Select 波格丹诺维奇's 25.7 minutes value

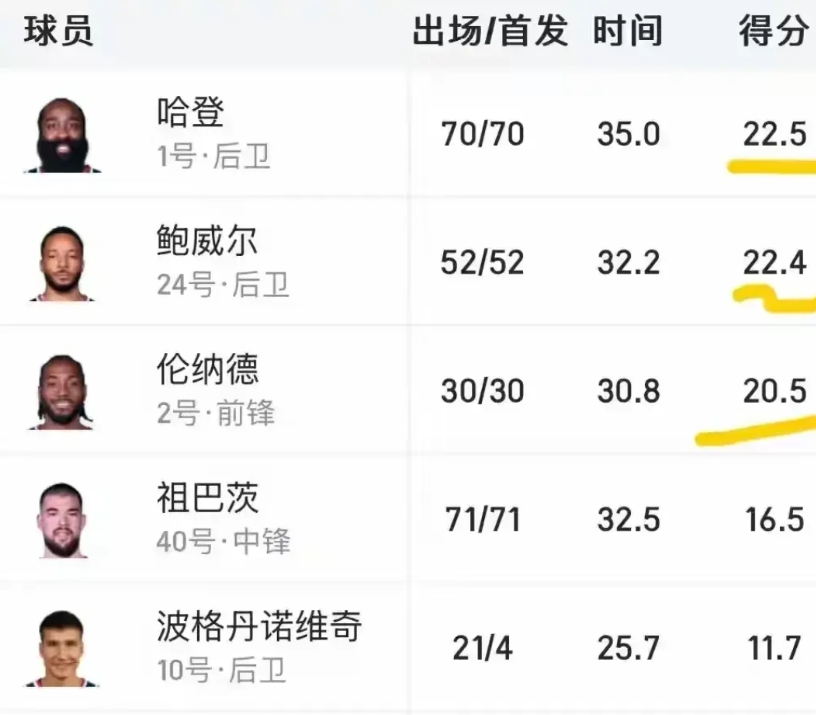pos(629,648)
